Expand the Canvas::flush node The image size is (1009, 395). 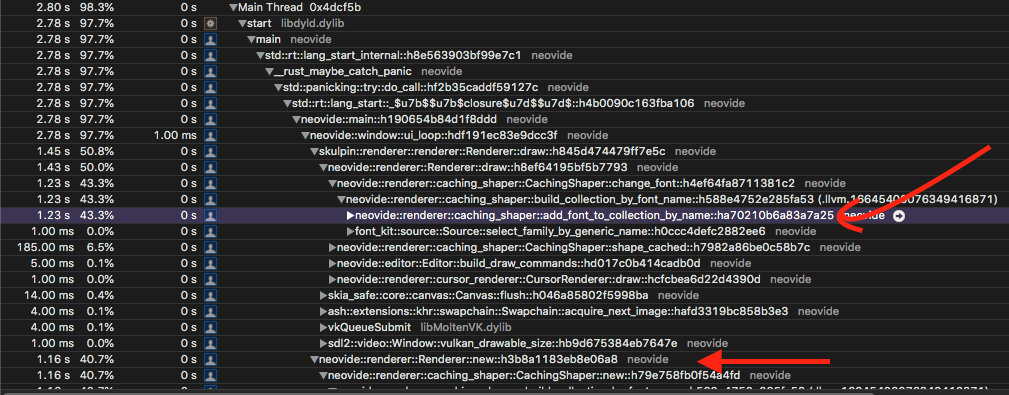323,296
